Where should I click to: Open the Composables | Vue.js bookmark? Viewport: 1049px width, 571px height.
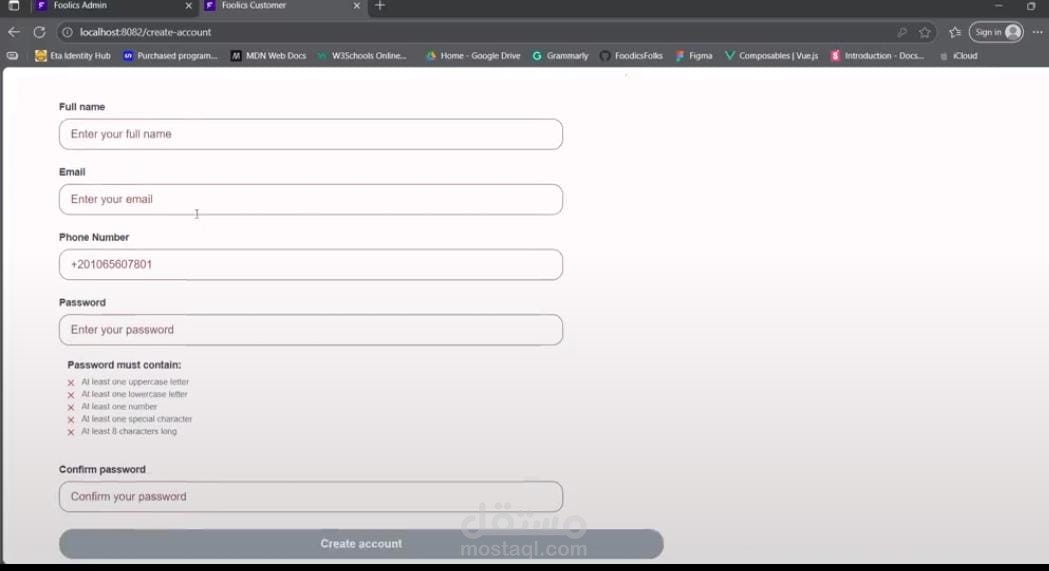point(771,55)
